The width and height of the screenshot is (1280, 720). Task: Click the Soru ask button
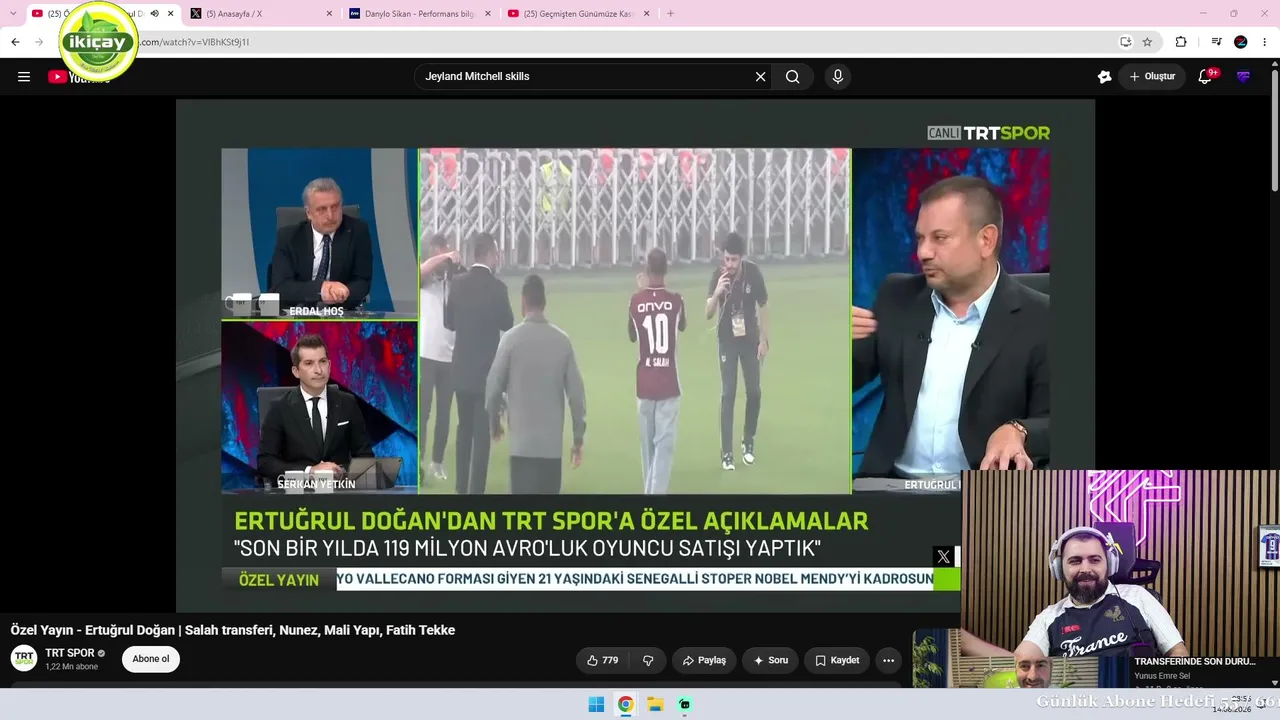(x=770, y=660)
